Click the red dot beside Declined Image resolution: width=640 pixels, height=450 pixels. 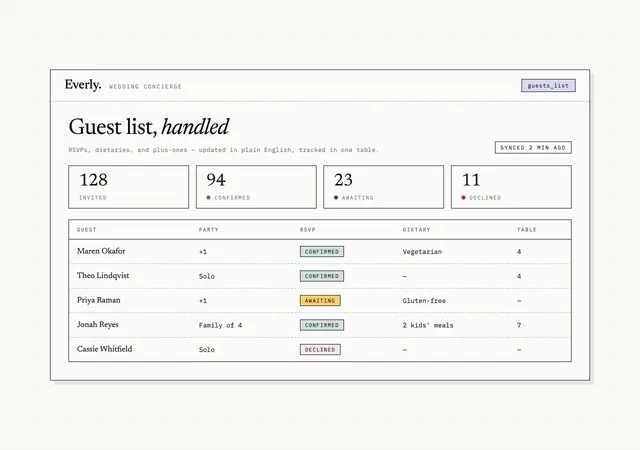[x=463, y=198]
